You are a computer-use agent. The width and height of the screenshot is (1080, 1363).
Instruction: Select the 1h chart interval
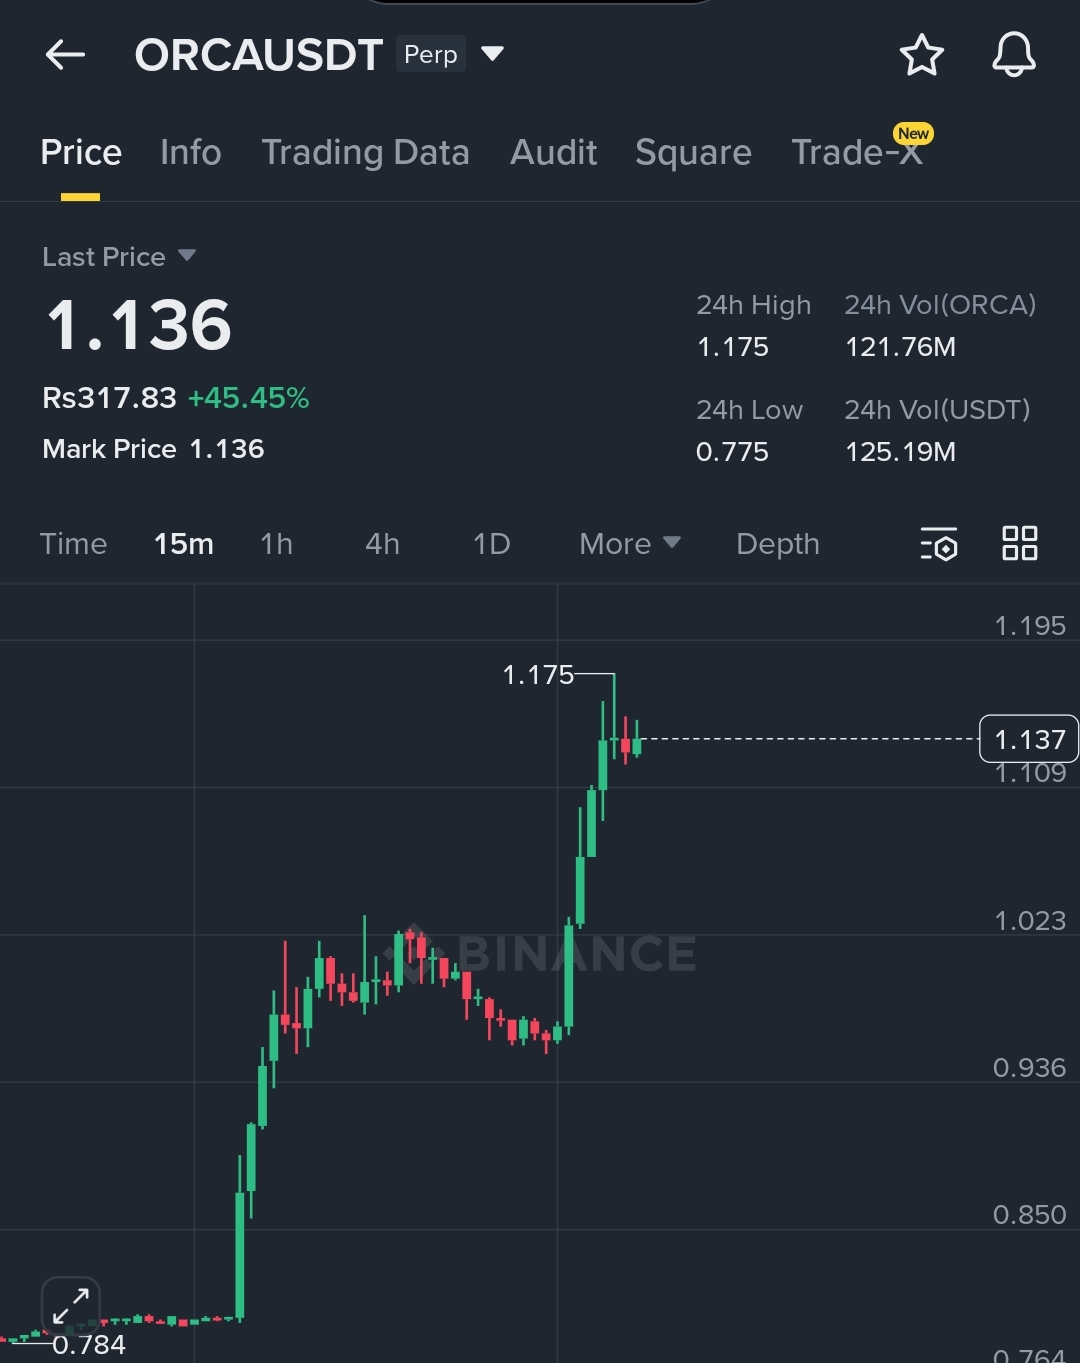(276, 543)
